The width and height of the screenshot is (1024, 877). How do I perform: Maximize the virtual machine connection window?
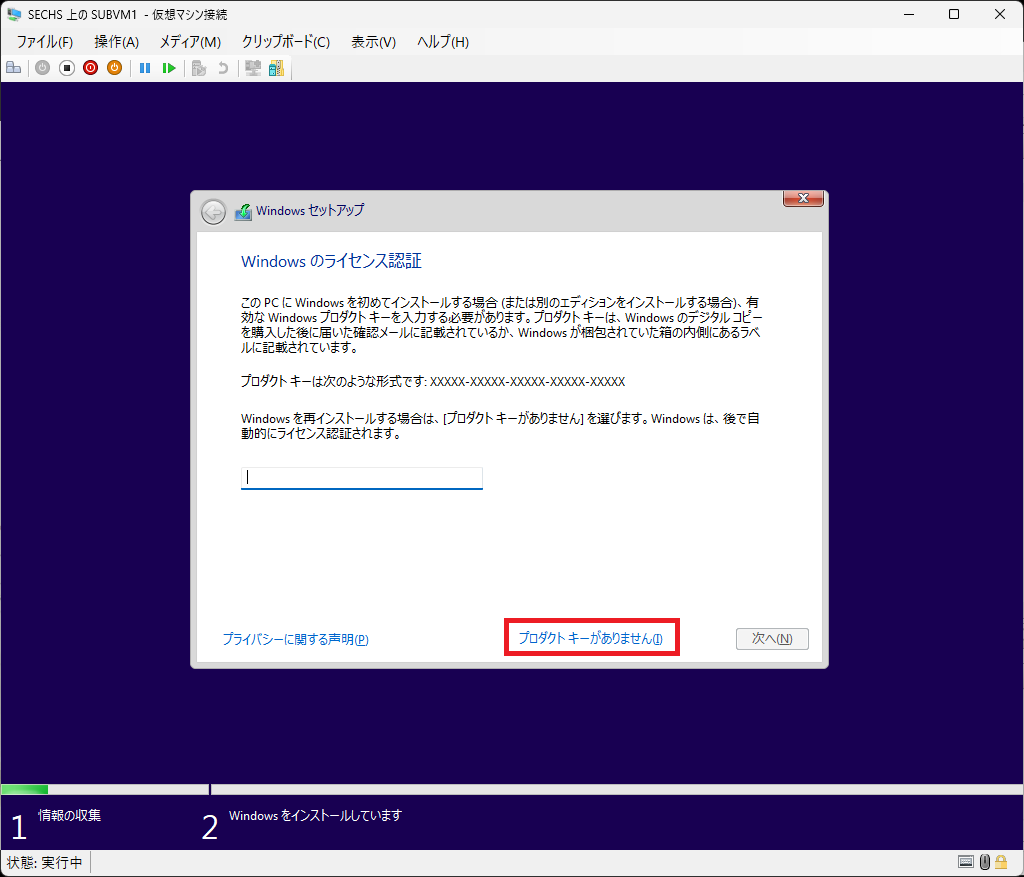coord(954,14)
